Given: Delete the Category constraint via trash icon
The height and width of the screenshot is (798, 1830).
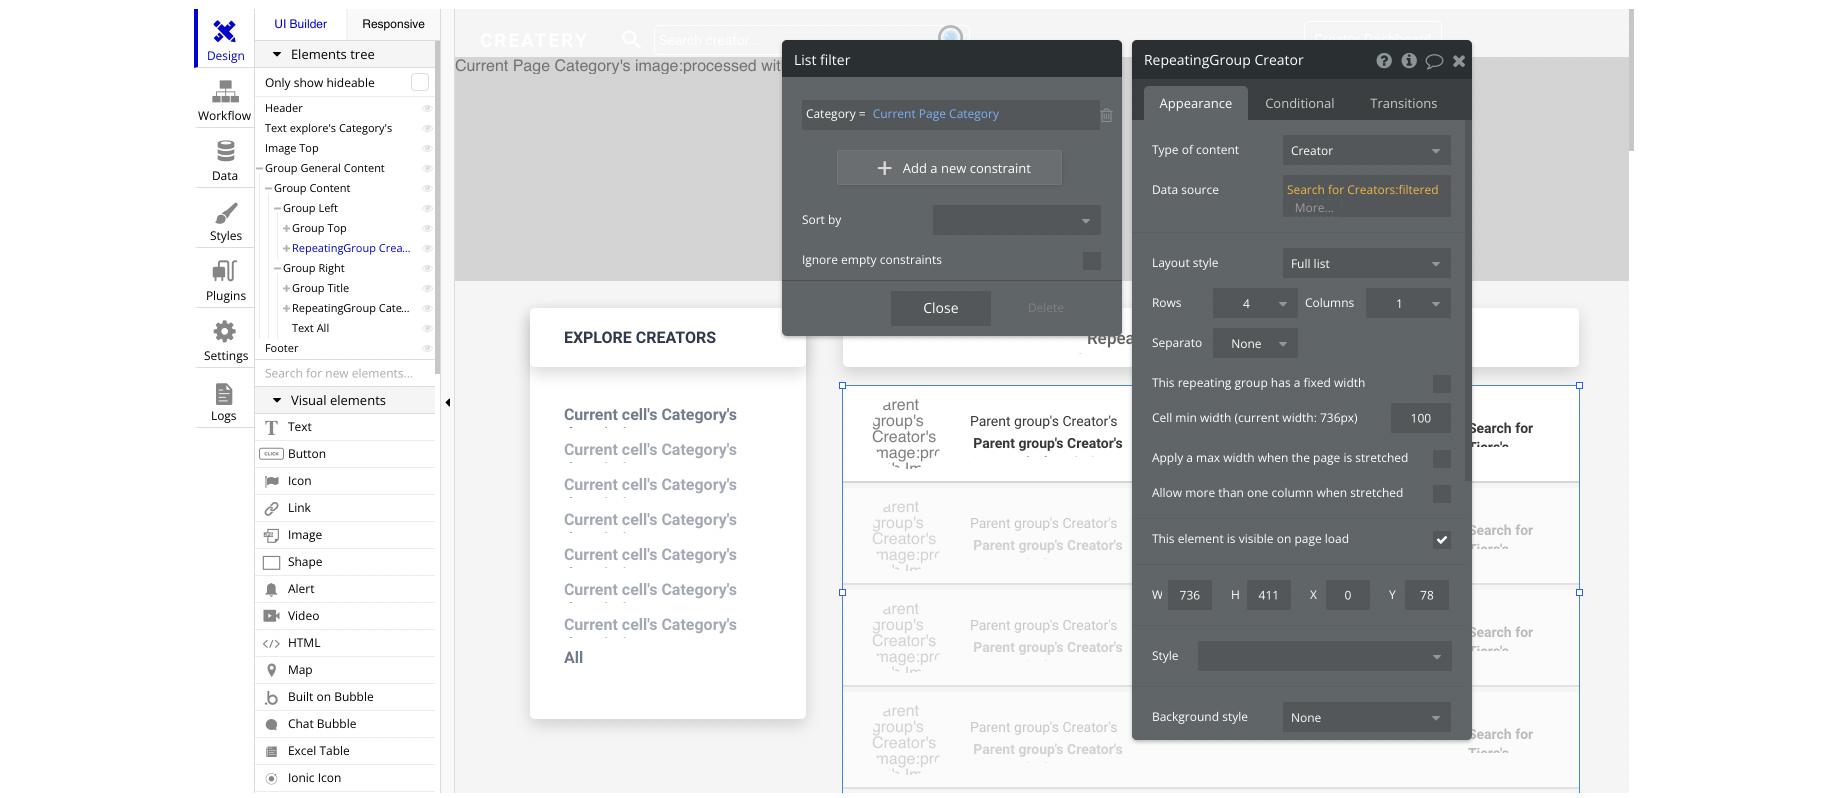Looking at the screenshot, I should click(x=1107, y=115).
